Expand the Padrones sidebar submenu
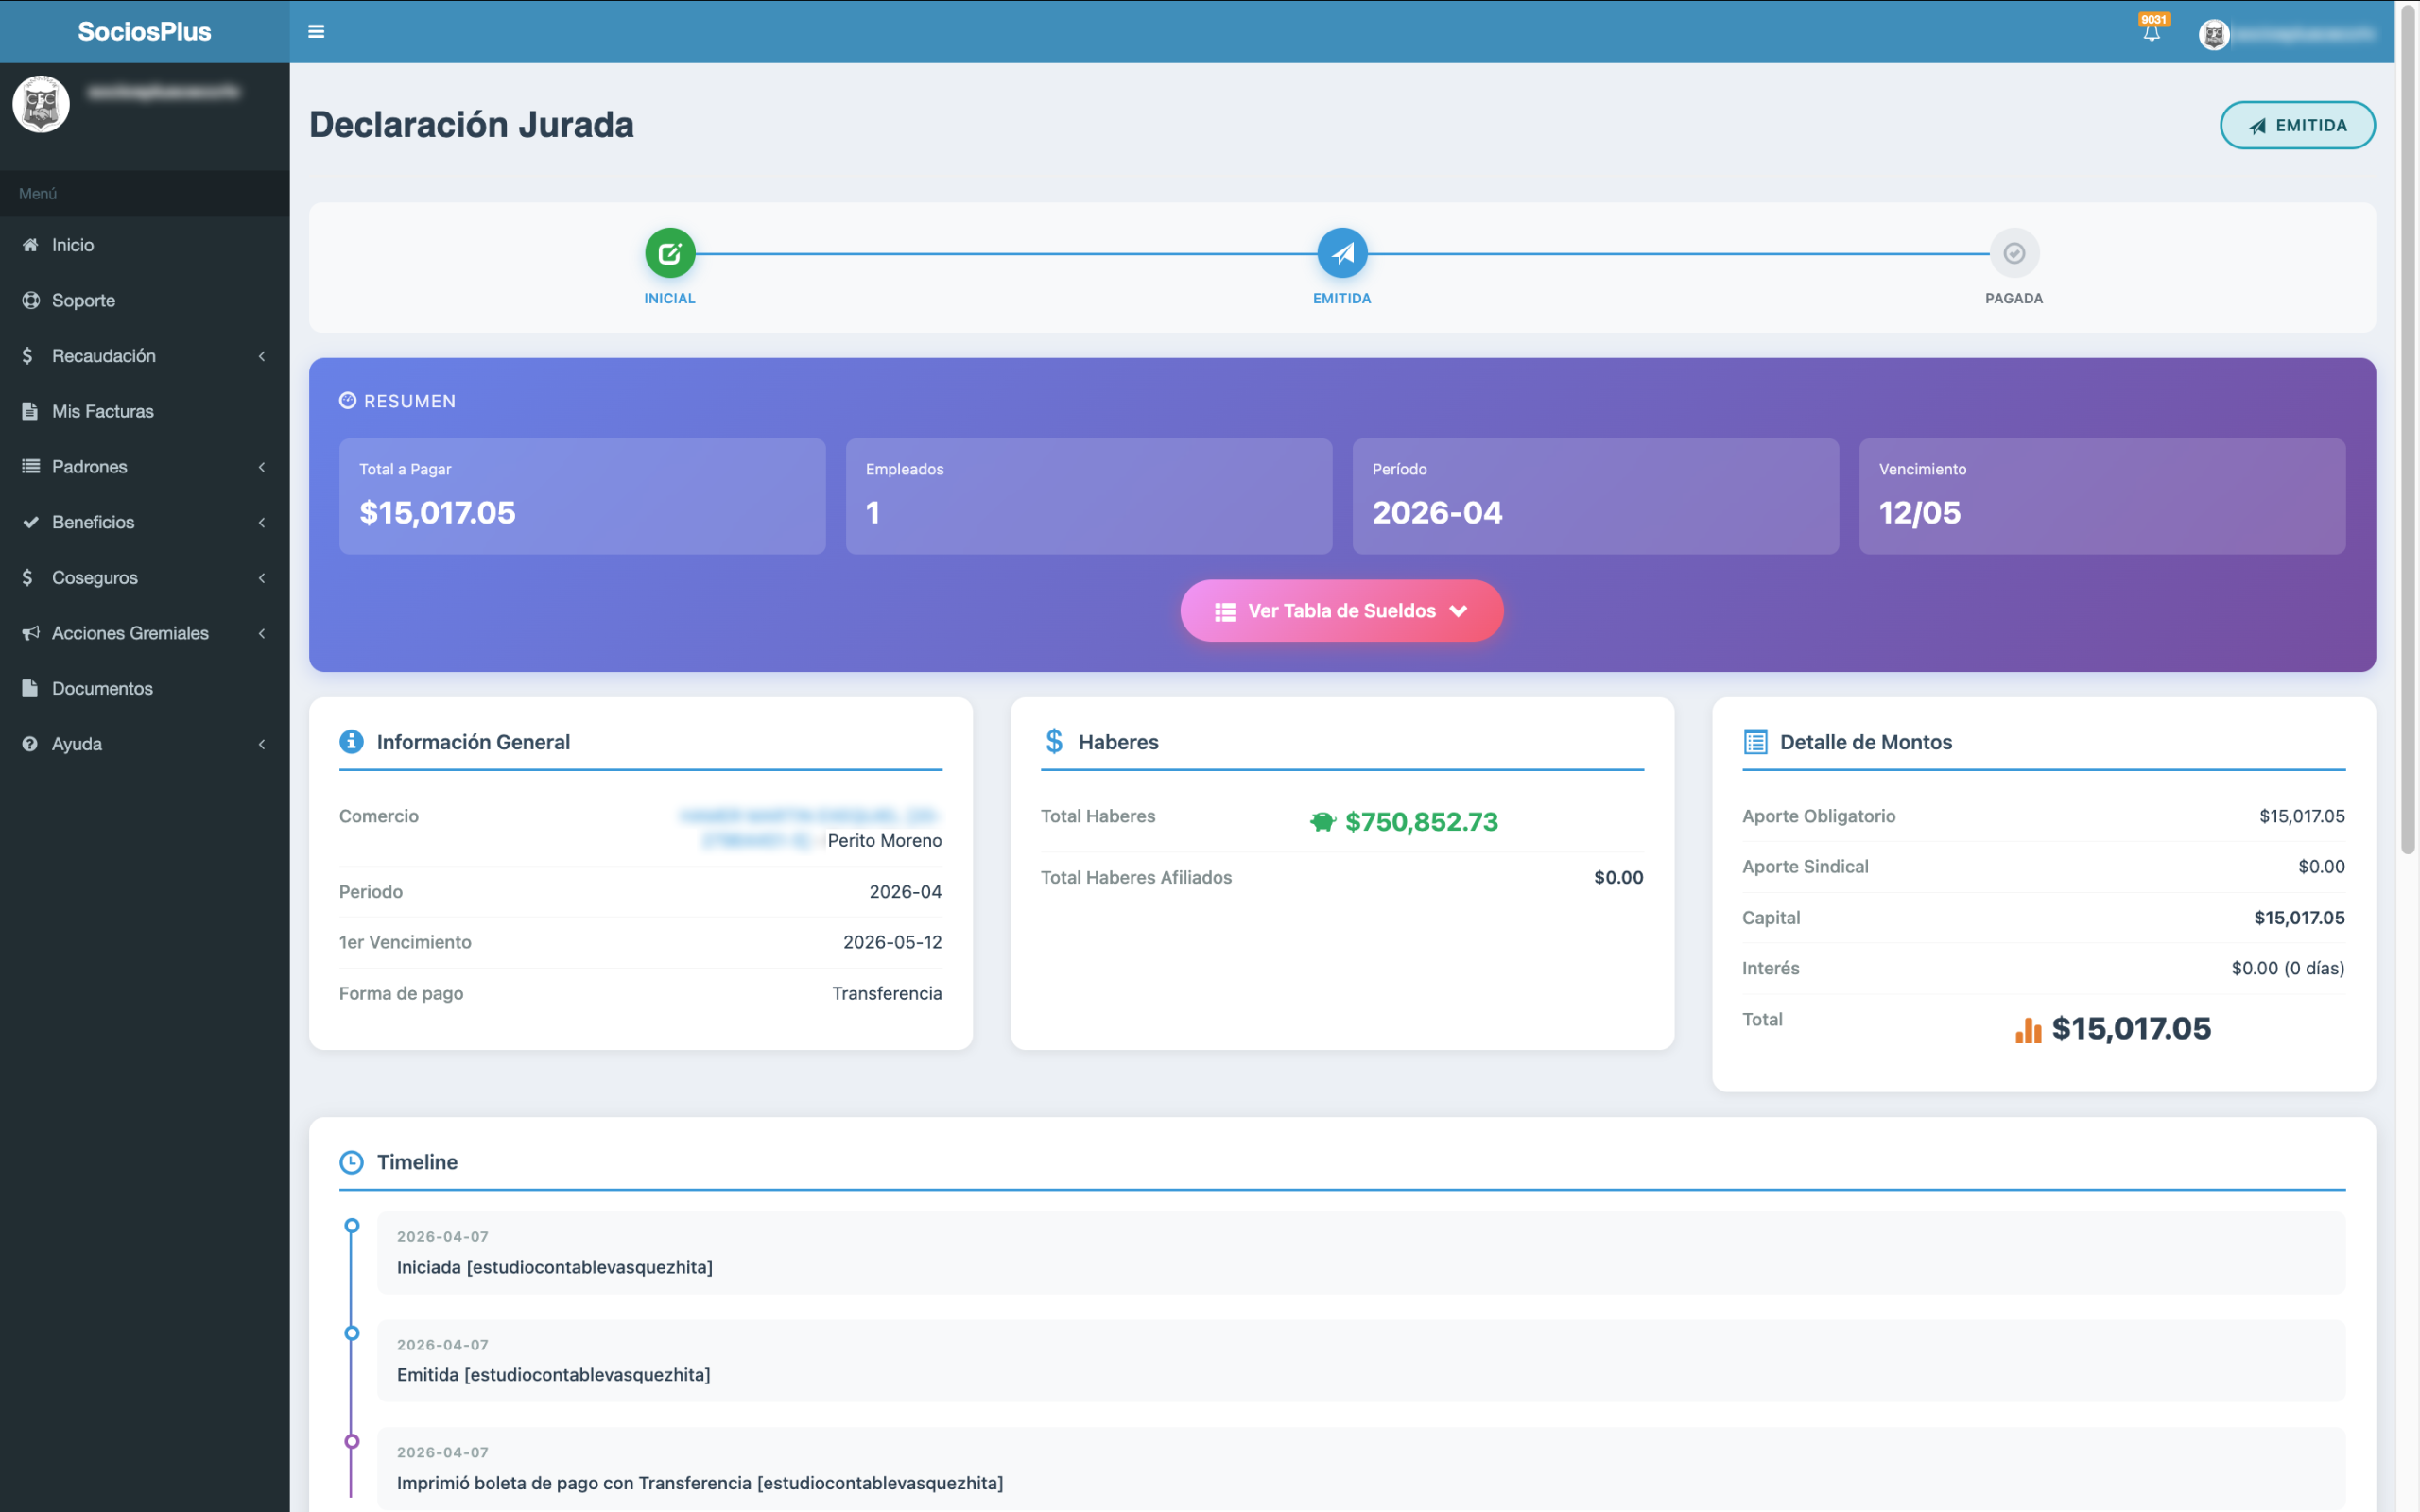This screenshot has height=1512, width=2420. 90,467
